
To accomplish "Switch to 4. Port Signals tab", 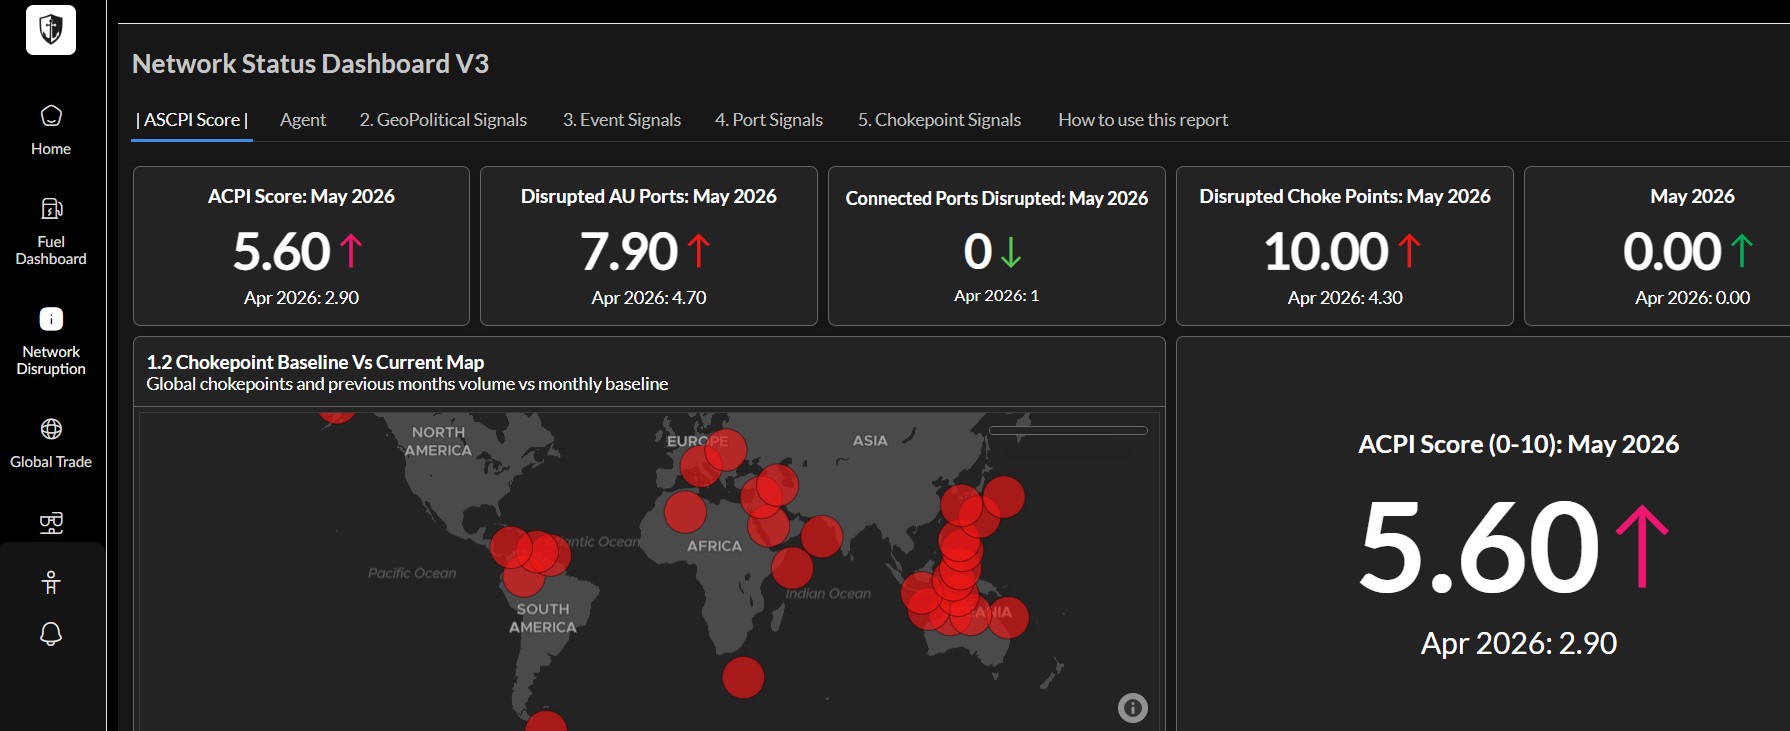I will click(769, 120).
